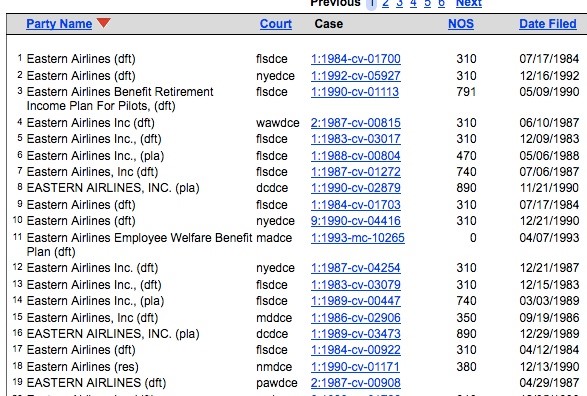Sort results by Party Name column
The image size is (587, 396).
click(59, 24)
